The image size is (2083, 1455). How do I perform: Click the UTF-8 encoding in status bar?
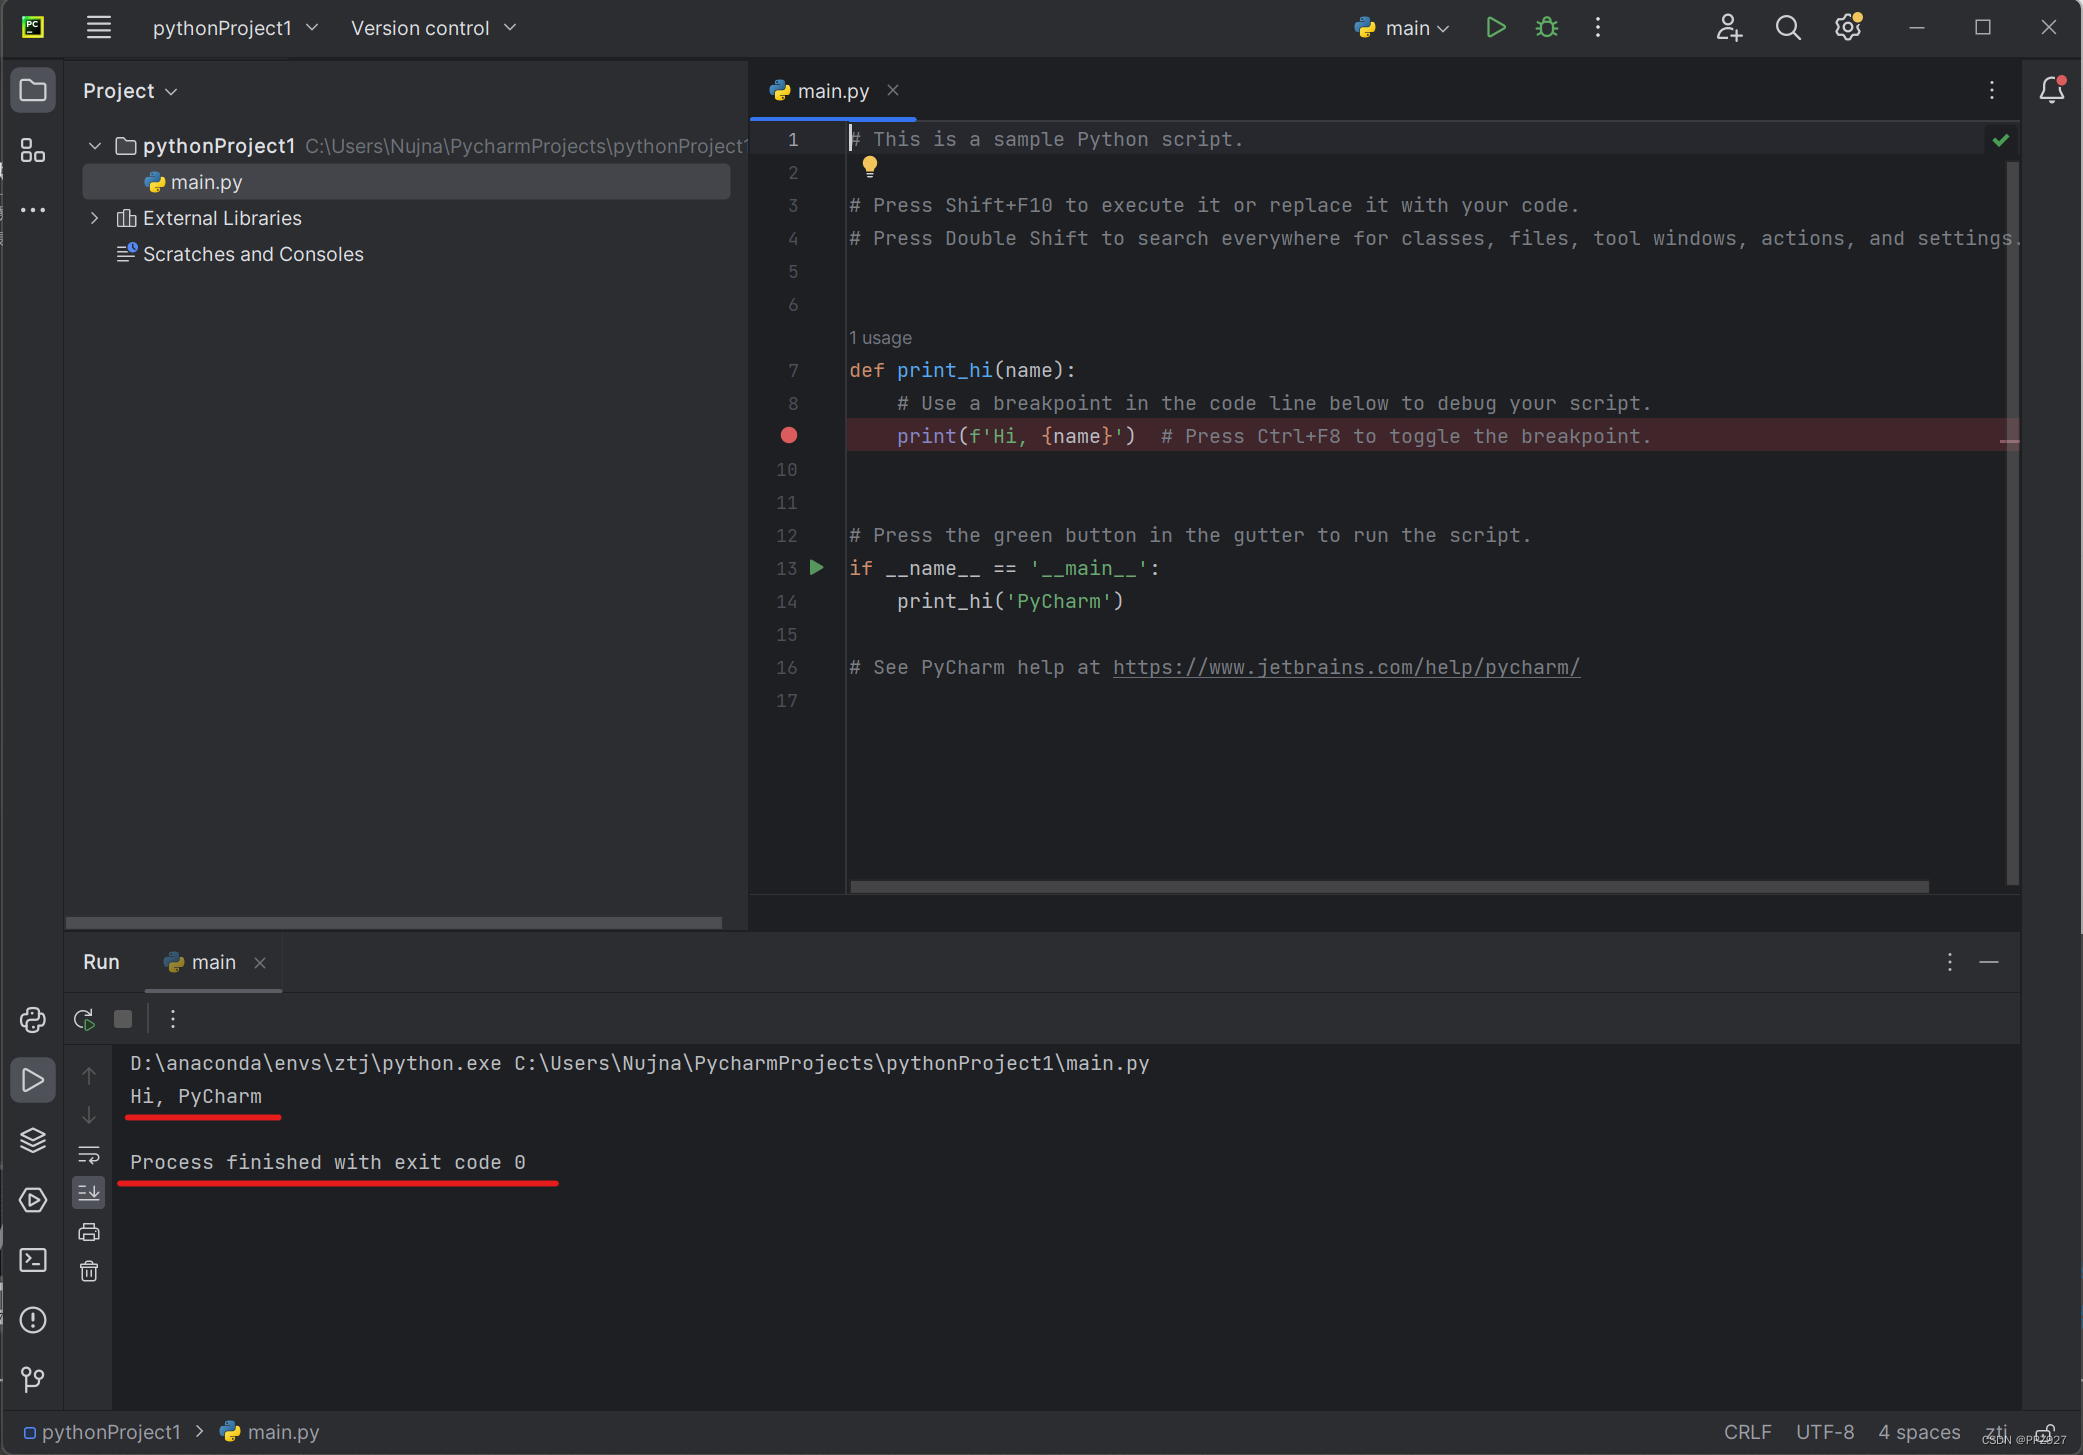pyautogui.click(x=1824, y=1432)
